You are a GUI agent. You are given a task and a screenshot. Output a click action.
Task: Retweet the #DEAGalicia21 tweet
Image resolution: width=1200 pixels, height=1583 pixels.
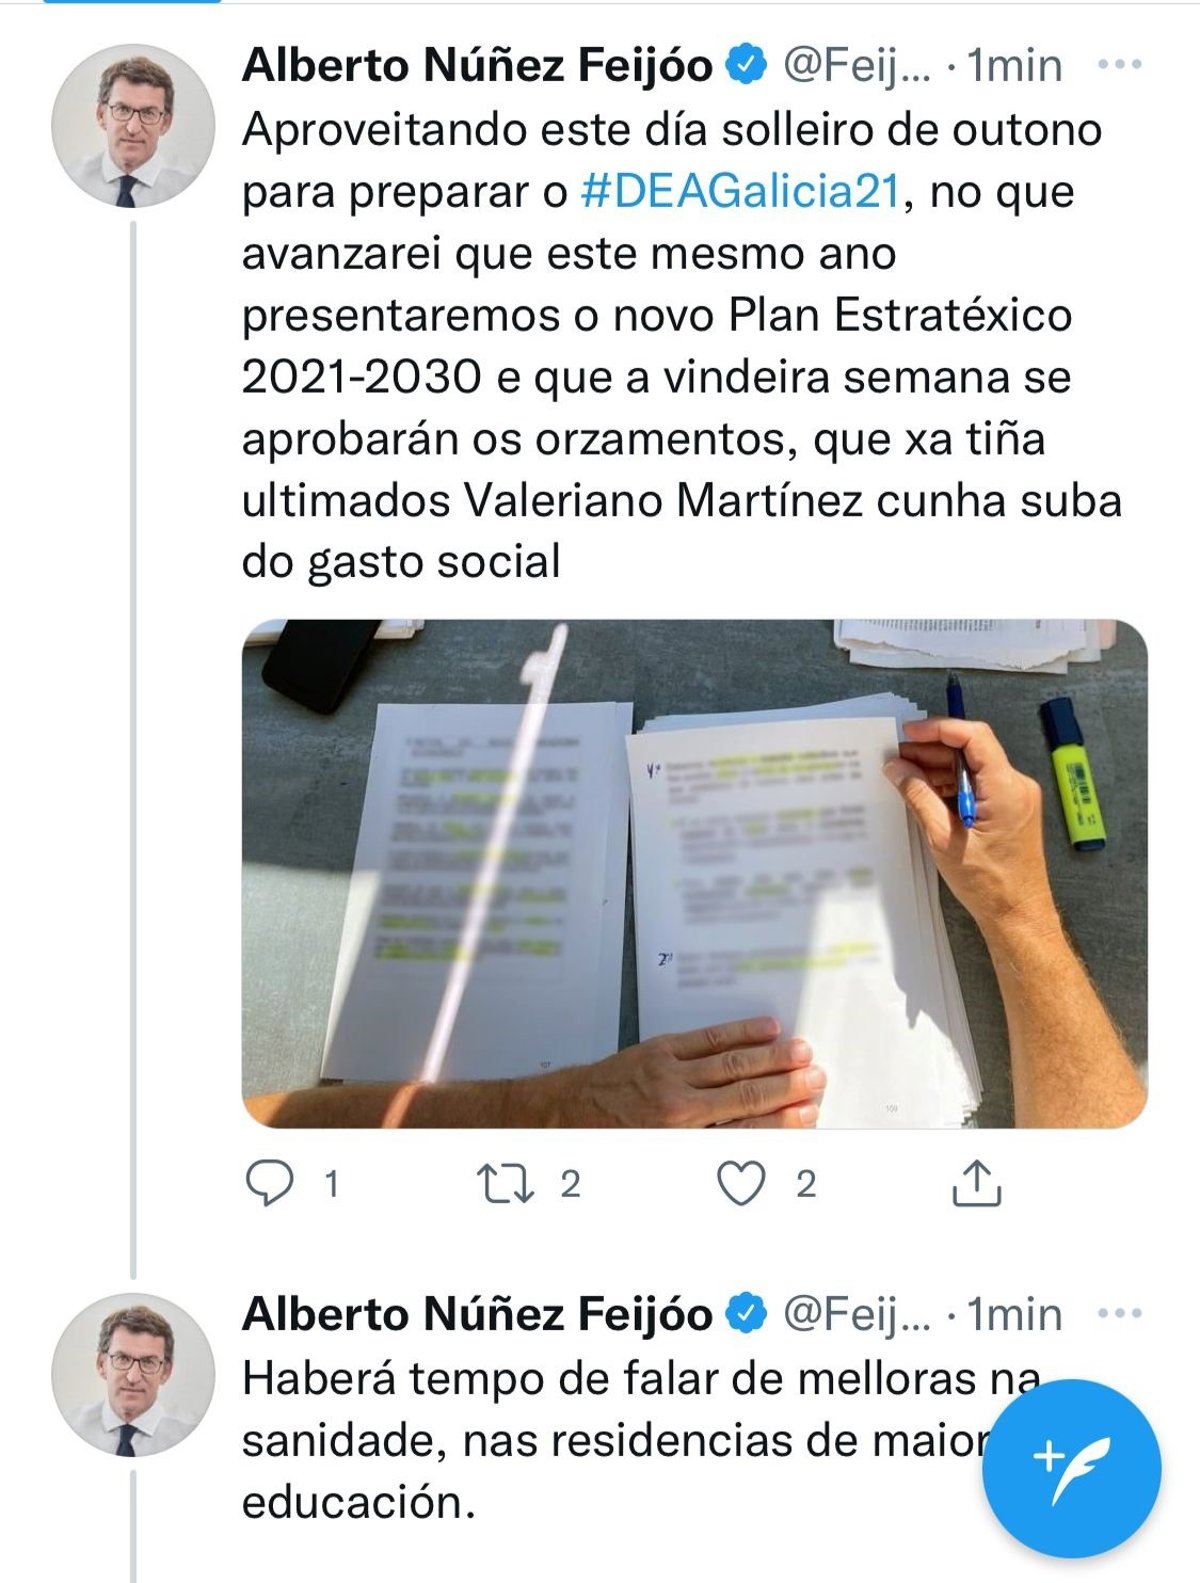pyautogui.click(x=508, y=1184)
